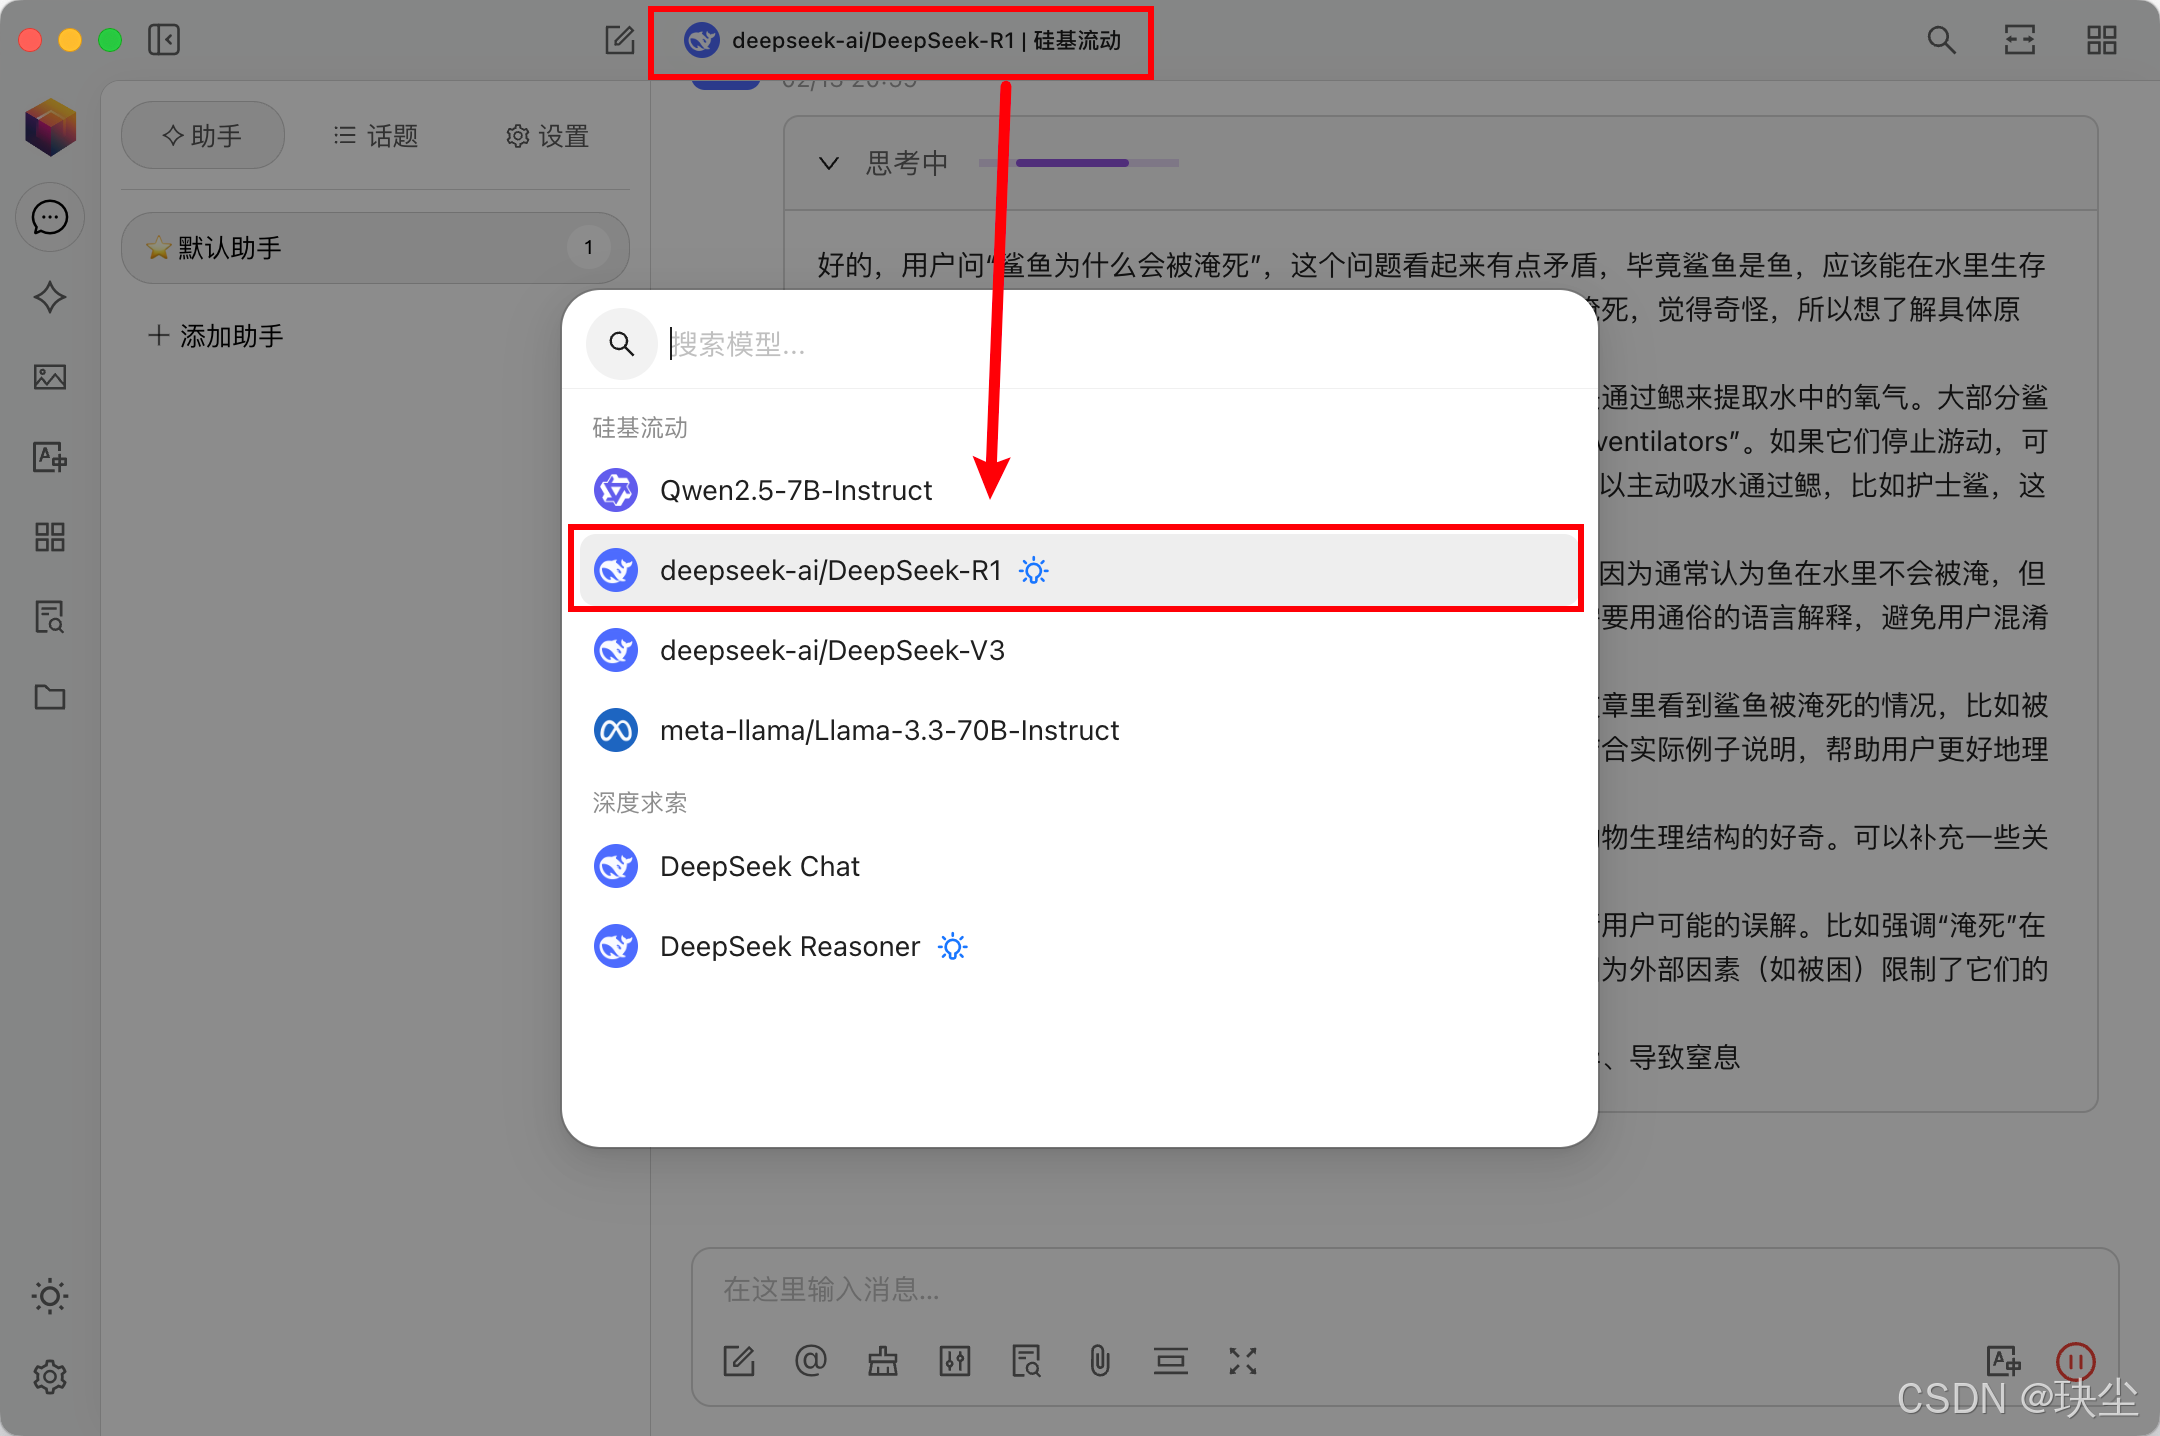
Task: Click the thinking progress bar
Action: click(1078, 163)
